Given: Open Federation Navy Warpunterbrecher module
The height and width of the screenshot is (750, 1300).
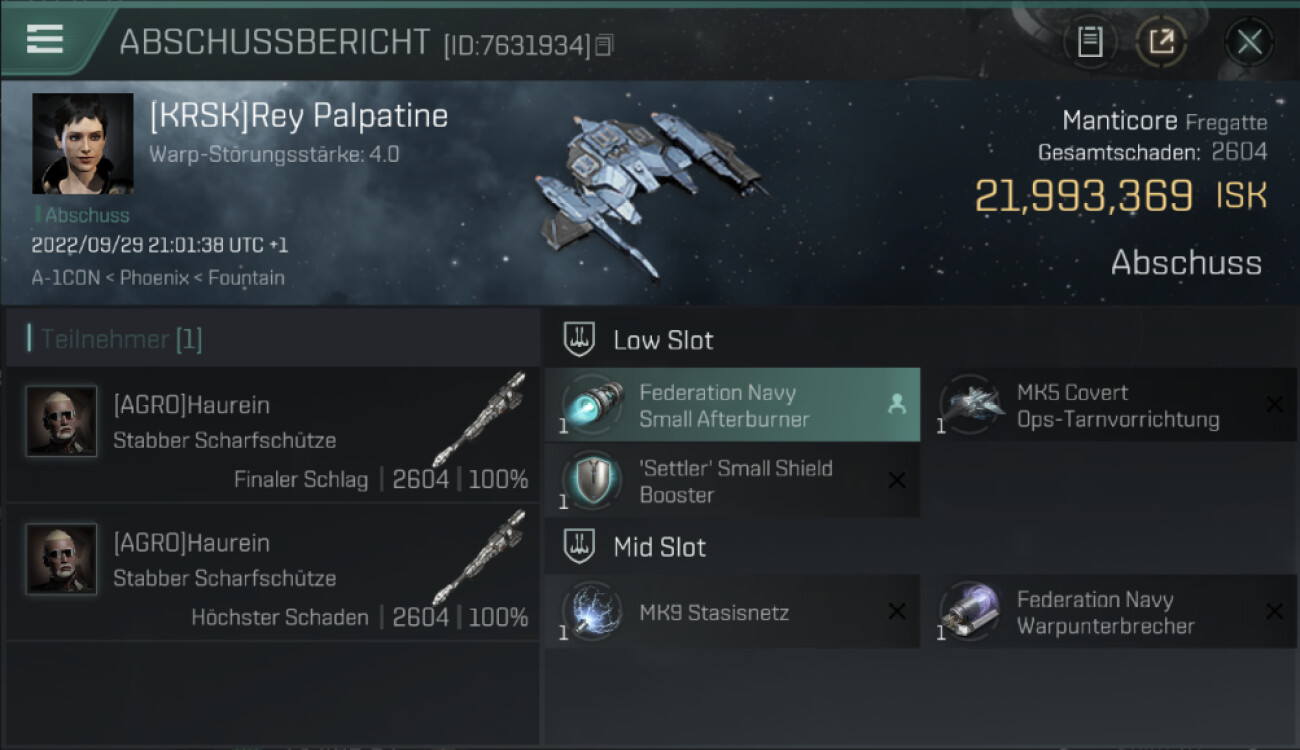Looking at the screenshot, I should [x=1116, y=611].
